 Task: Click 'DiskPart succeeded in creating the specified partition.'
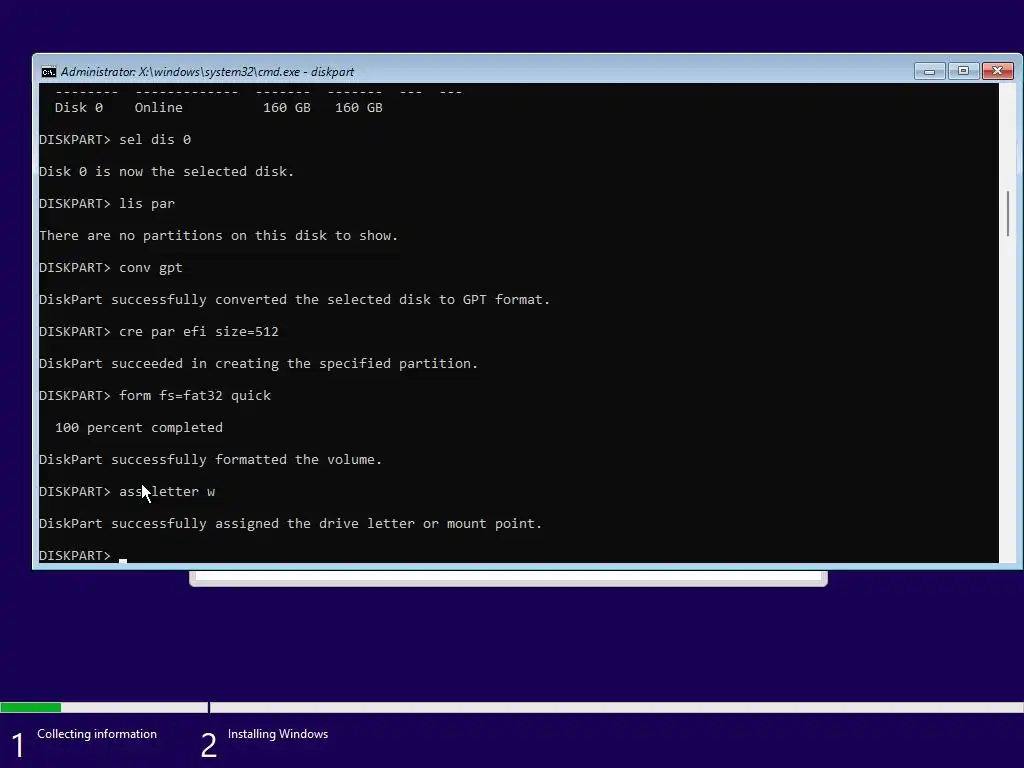[259, 364]
